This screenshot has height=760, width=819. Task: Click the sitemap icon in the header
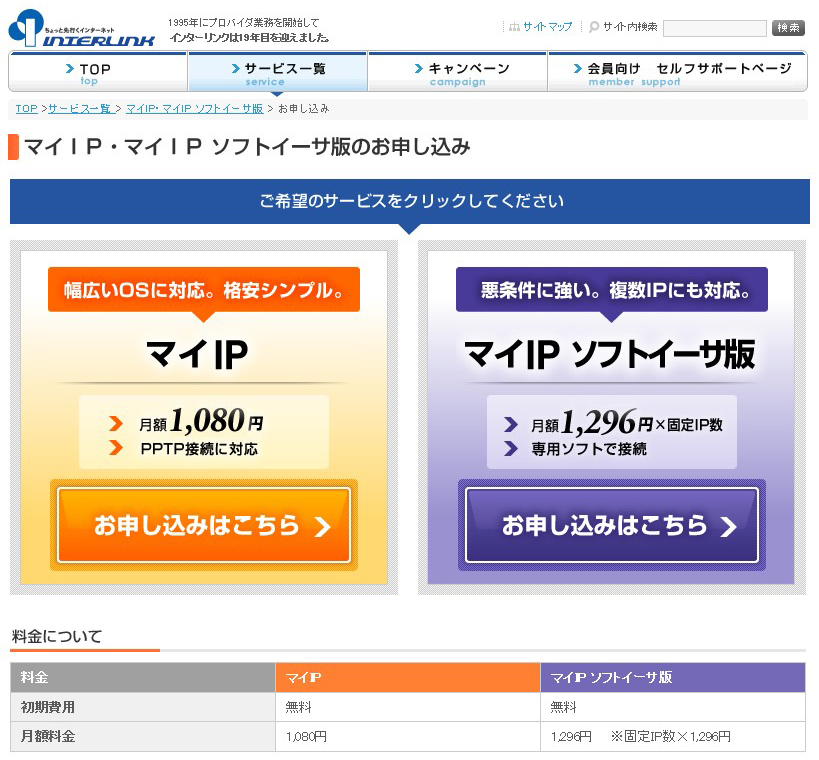click(514, 27)
